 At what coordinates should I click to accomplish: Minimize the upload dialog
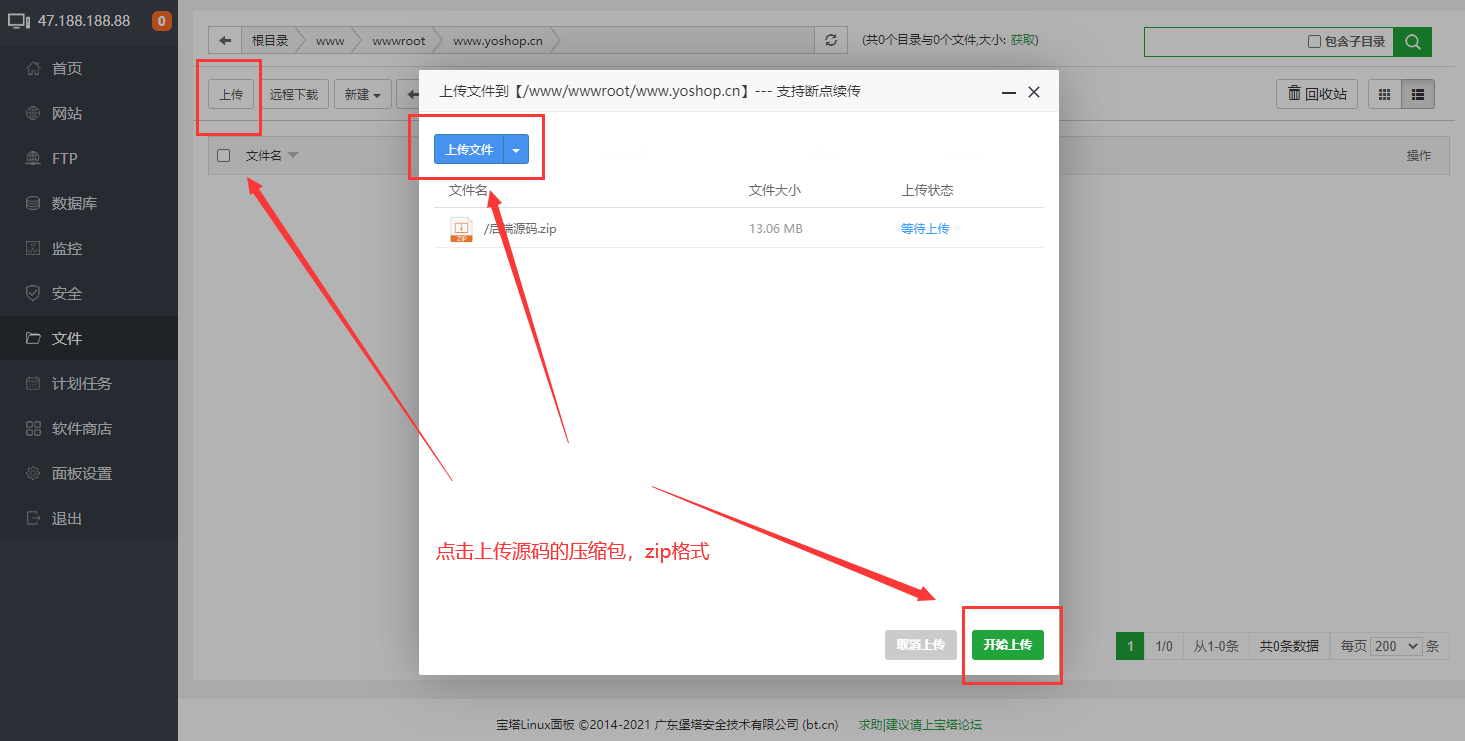click(x=1009, y=92)
